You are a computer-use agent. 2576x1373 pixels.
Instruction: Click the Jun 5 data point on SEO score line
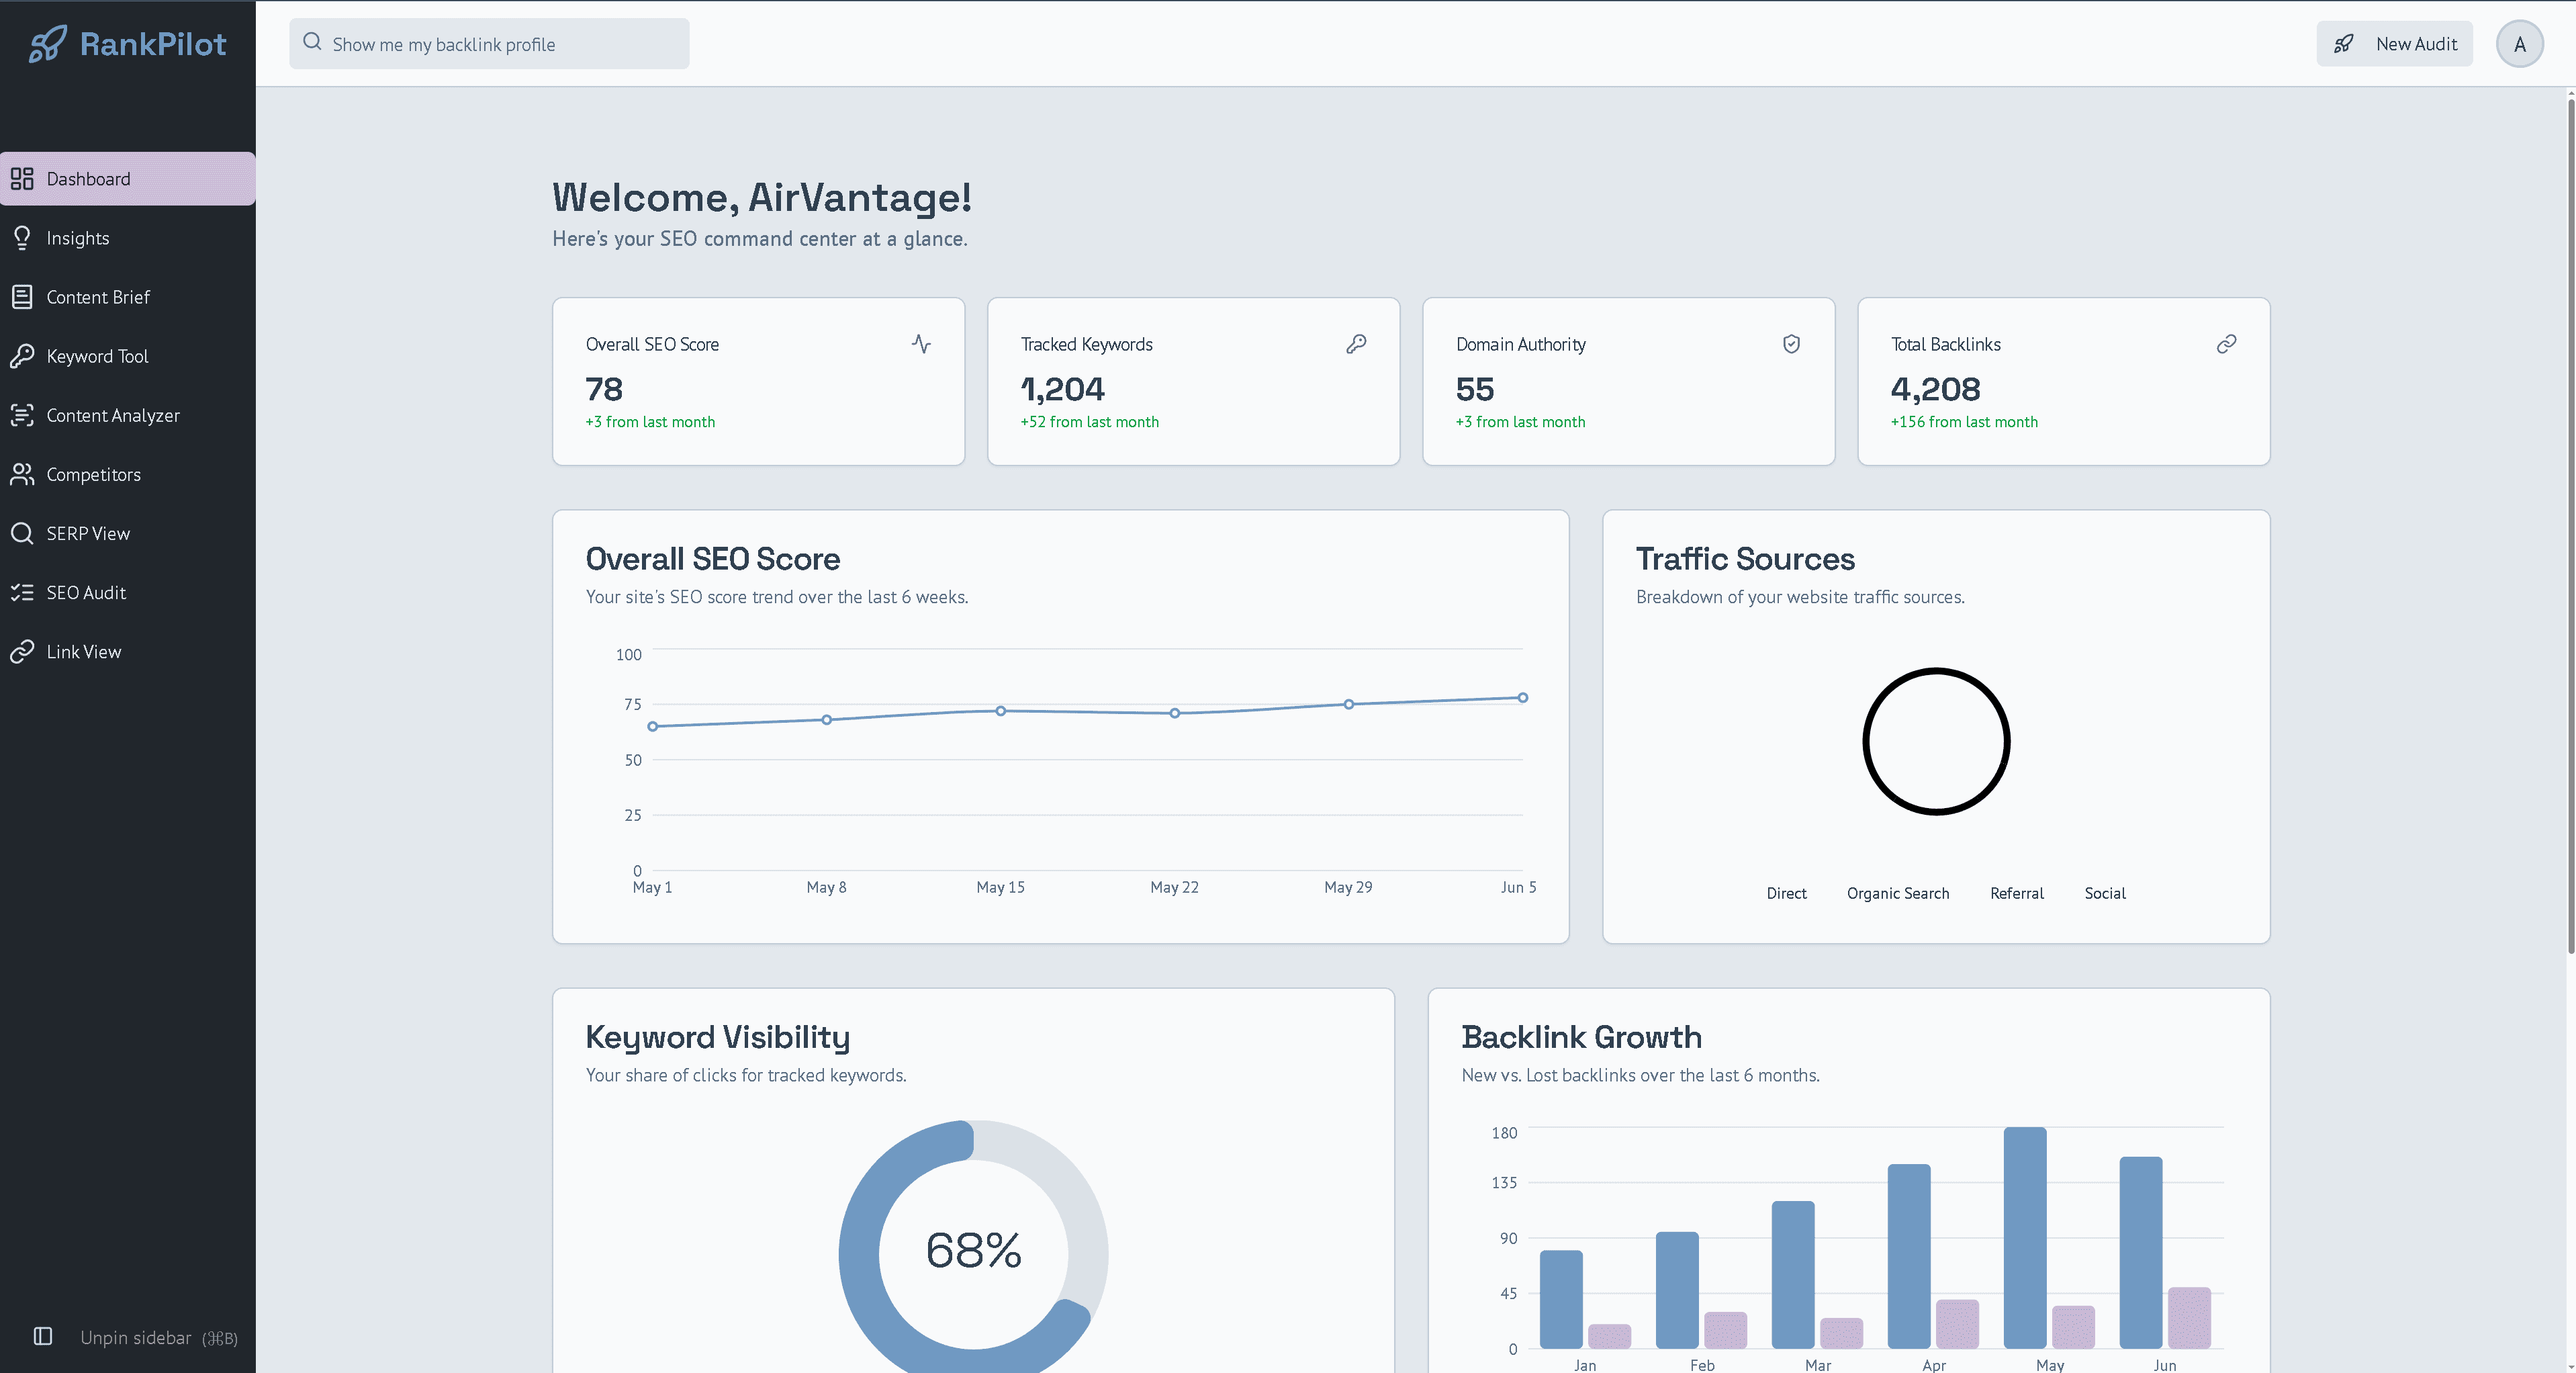coord(1522,698)
